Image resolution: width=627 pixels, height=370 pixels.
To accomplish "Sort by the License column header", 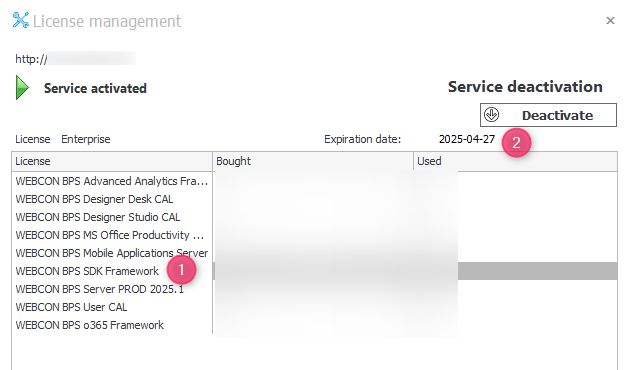I will (112, 161).
